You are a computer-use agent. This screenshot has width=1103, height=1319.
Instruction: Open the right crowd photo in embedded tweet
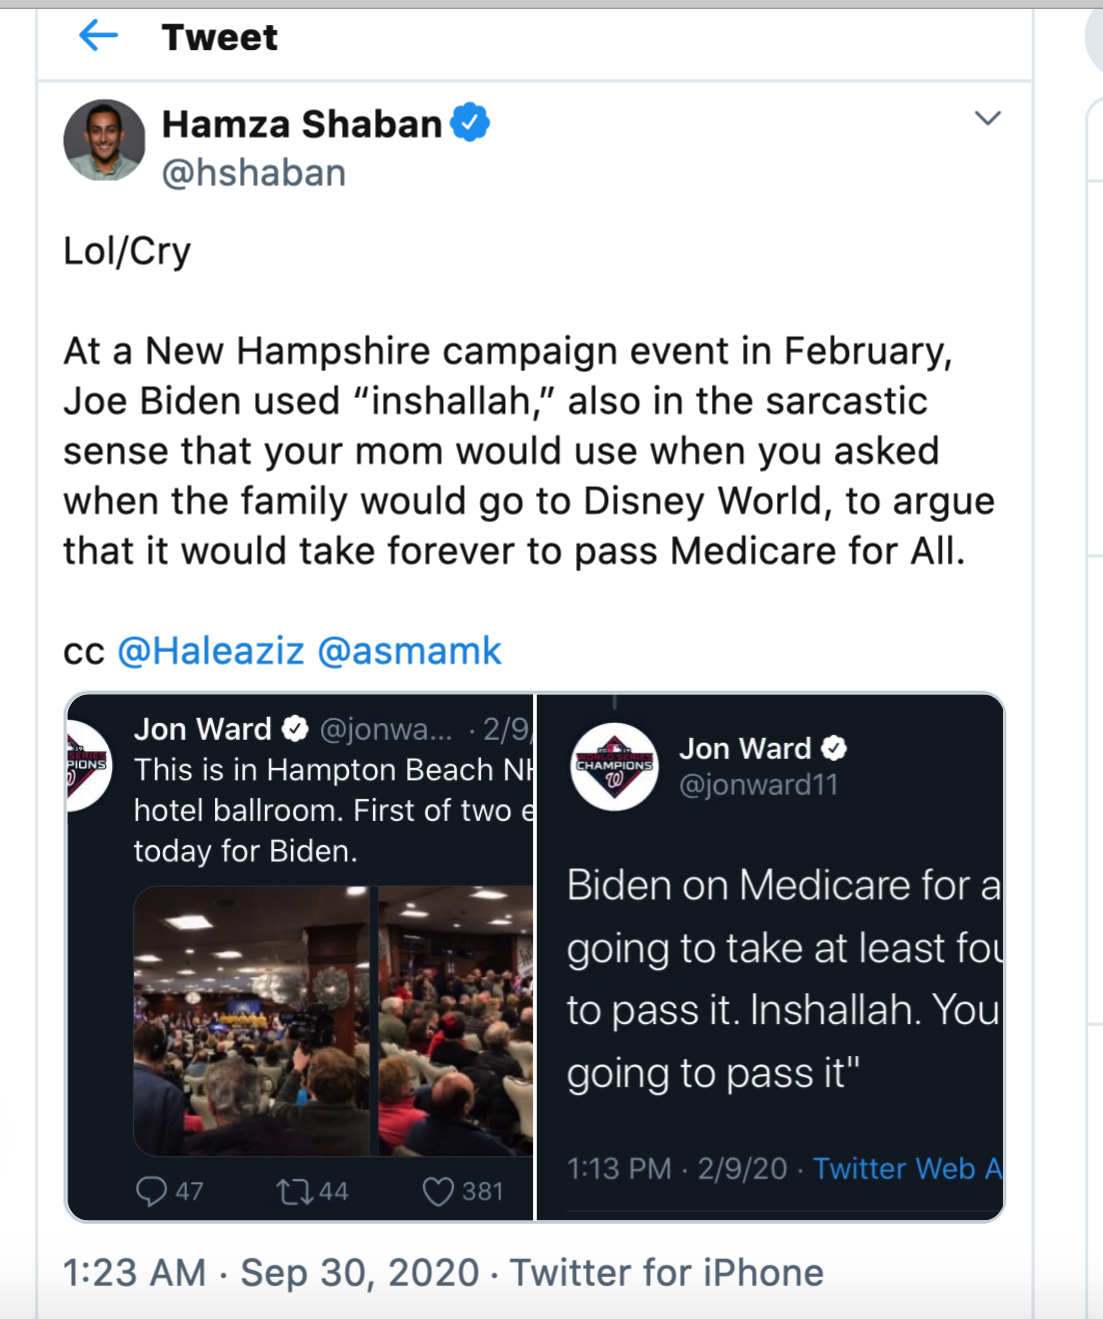pos(456,1020)
